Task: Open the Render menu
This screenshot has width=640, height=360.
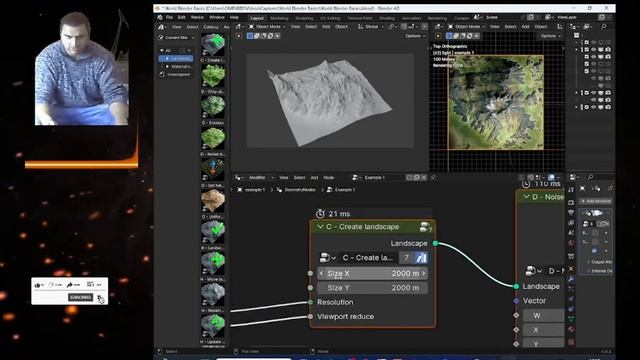Action: pyautogui.click(x=198, y=18)
